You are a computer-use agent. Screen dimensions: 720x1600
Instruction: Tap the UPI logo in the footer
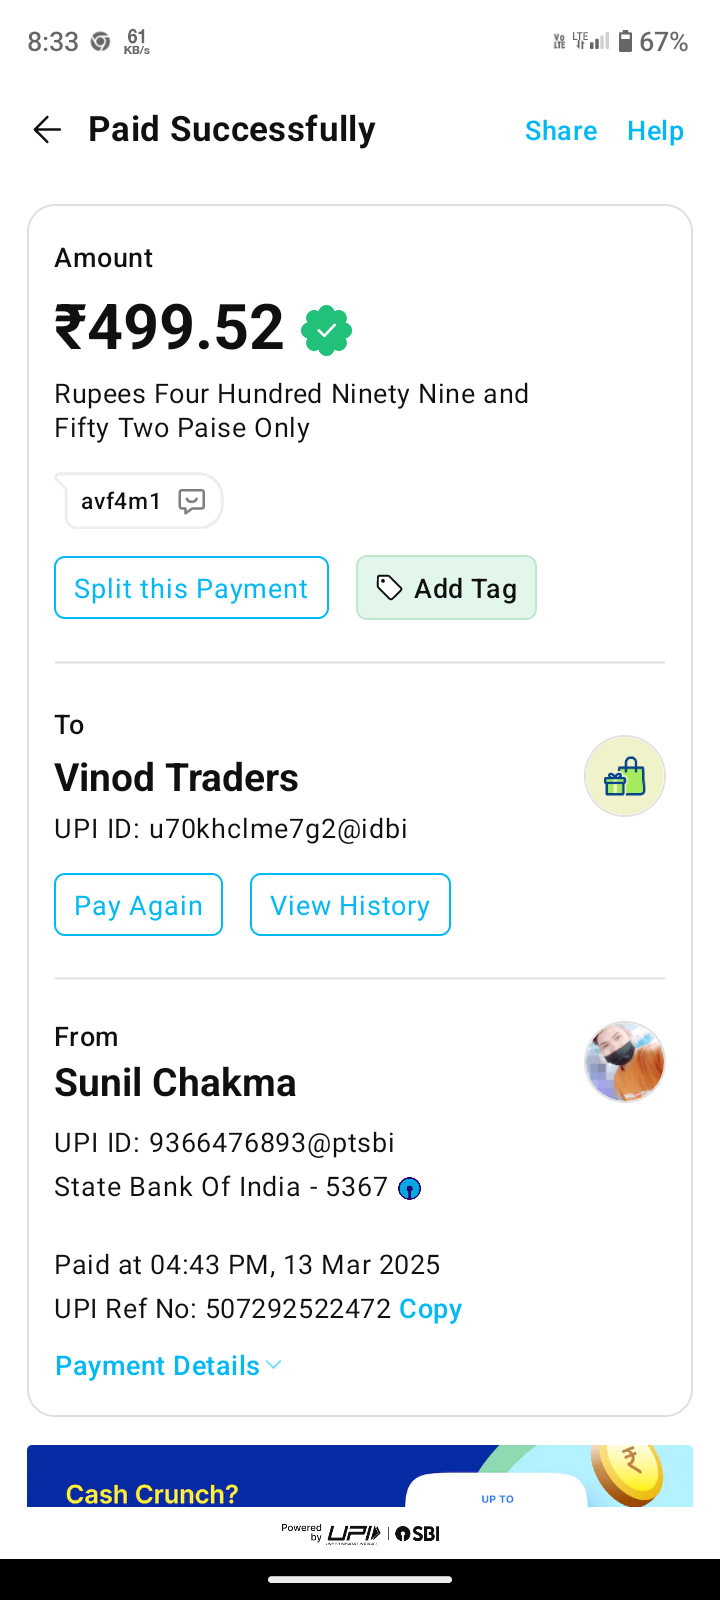pos(353,1533)
